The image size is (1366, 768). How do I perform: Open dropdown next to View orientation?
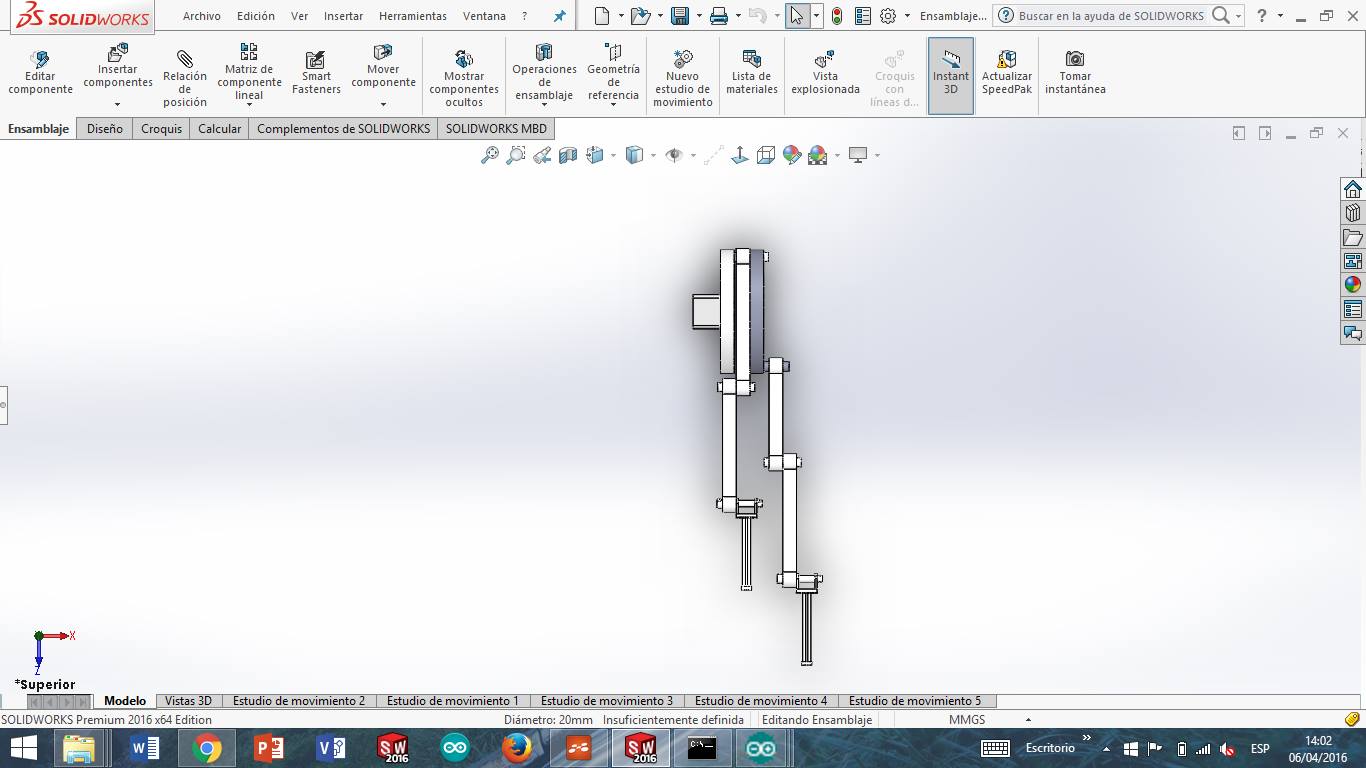pyautogui.click(x=612, y=156)
